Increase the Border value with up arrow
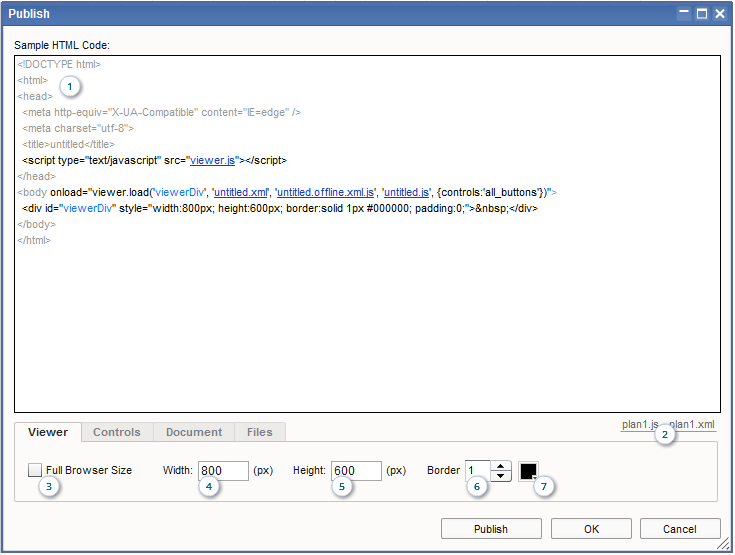Image resolution: width=735 pixels, height=555 pixels. tap(501, 466)
